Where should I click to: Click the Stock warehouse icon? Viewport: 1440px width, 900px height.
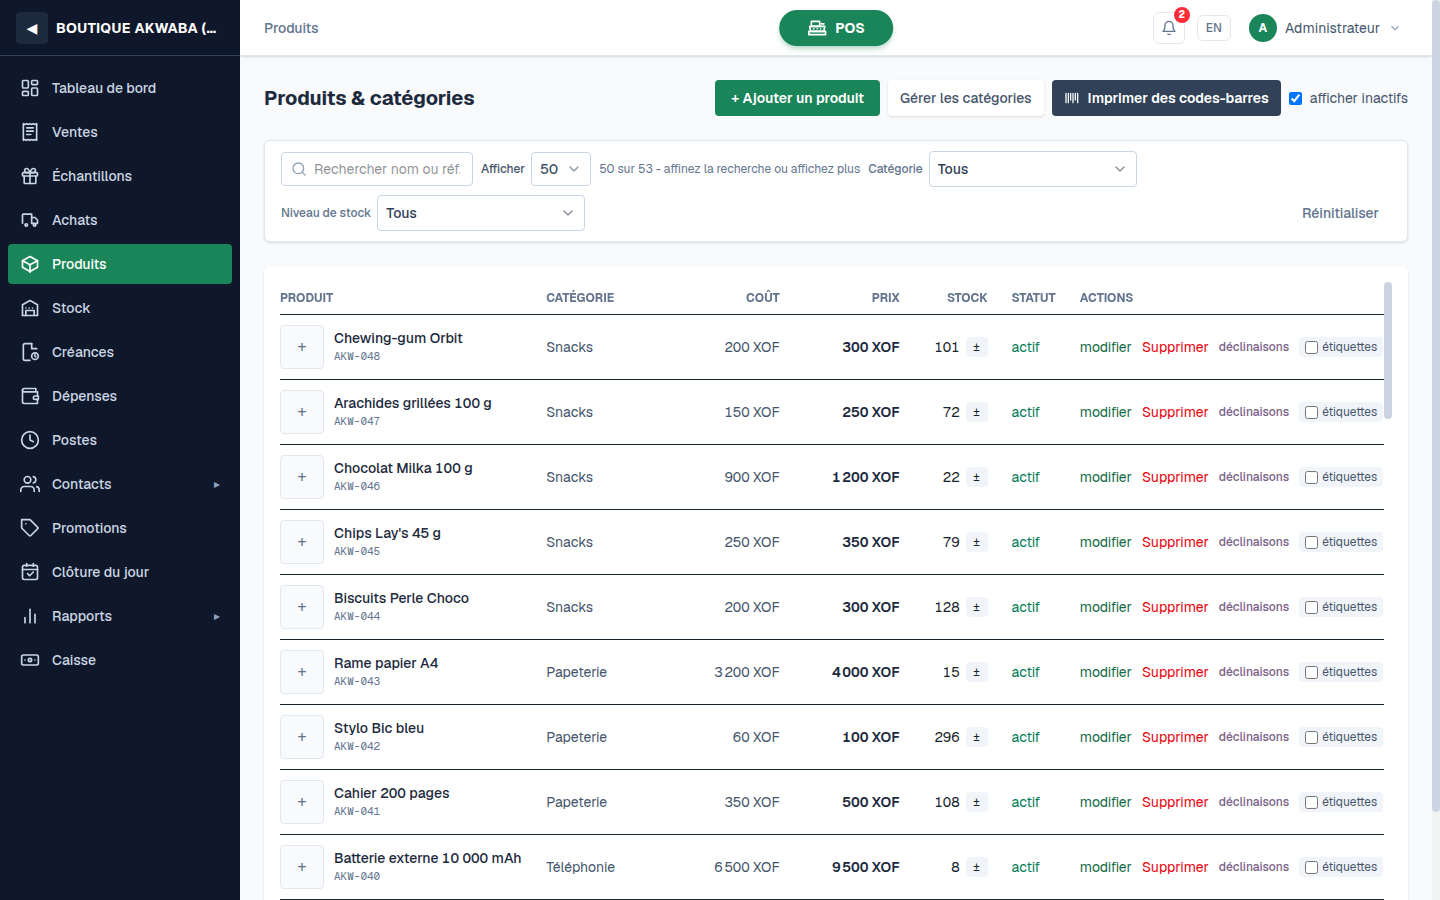tap(30, 308)
